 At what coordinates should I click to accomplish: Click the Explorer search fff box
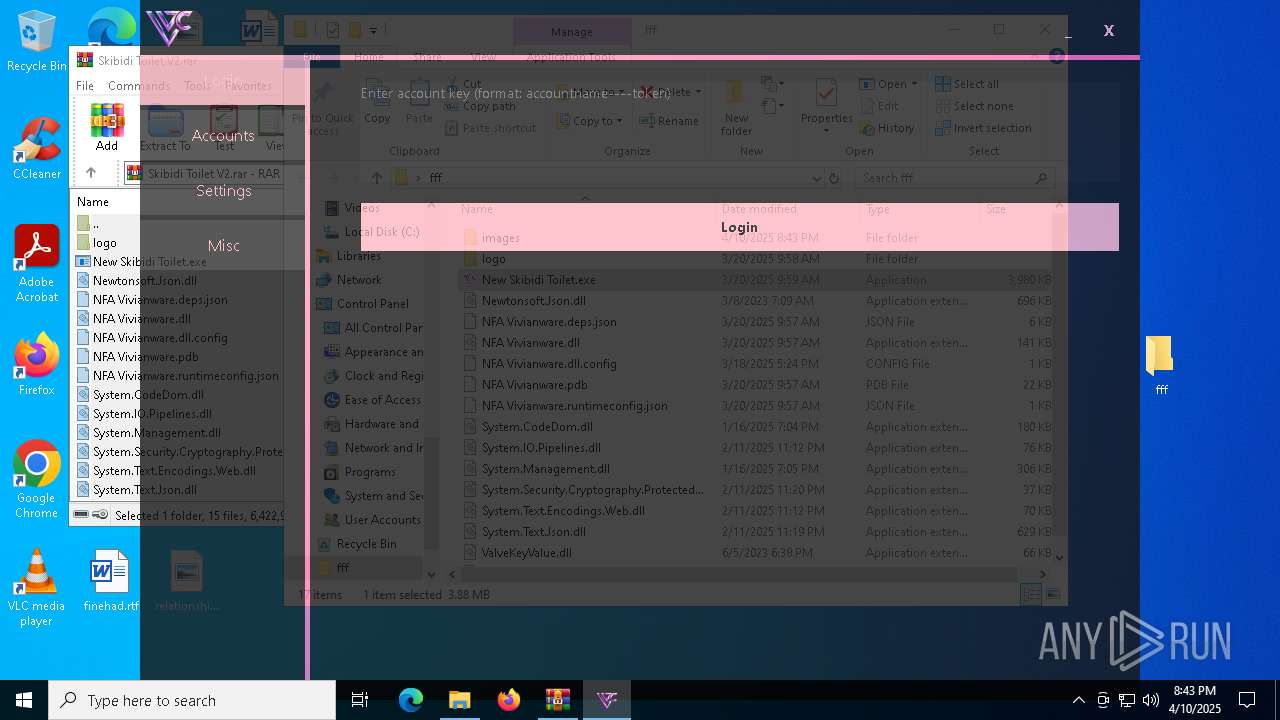(955, 178)
